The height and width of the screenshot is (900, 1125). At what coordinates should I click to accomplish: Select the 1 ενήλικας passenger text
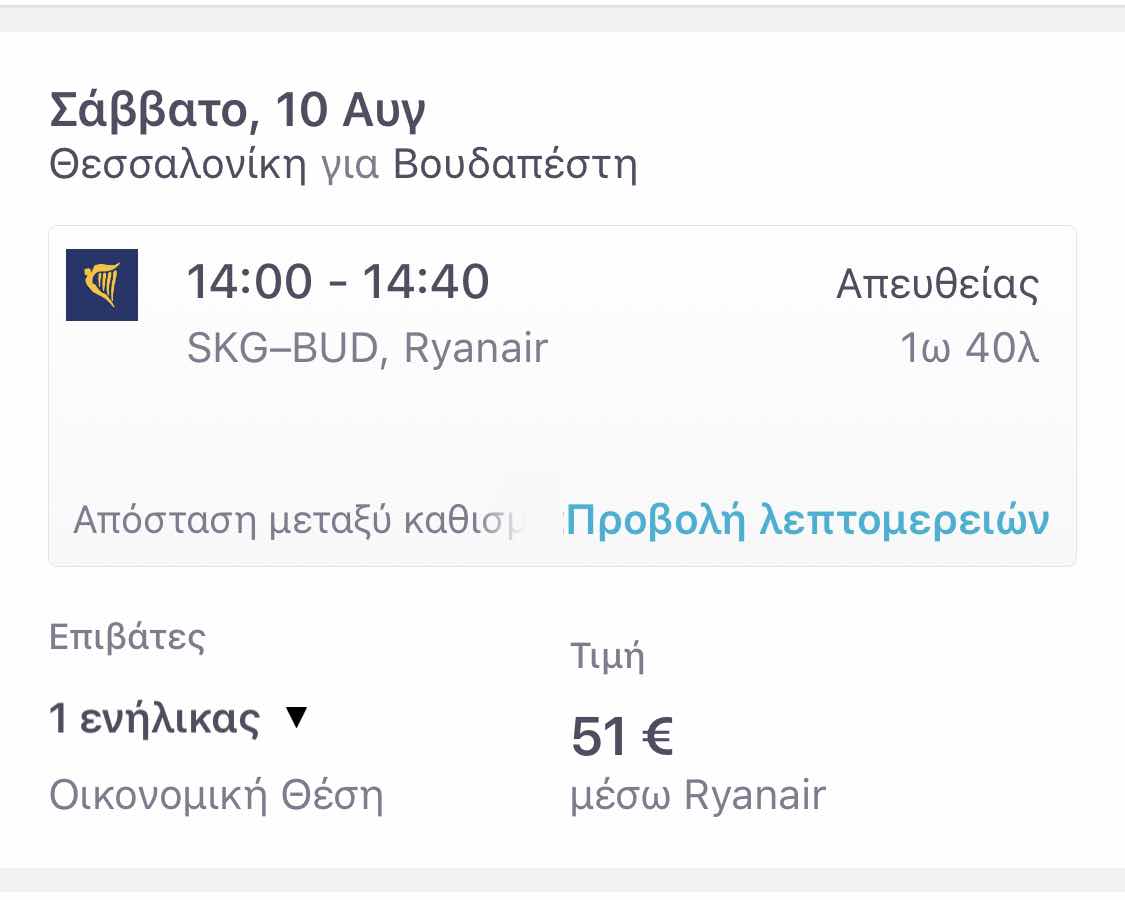[155, 719]
